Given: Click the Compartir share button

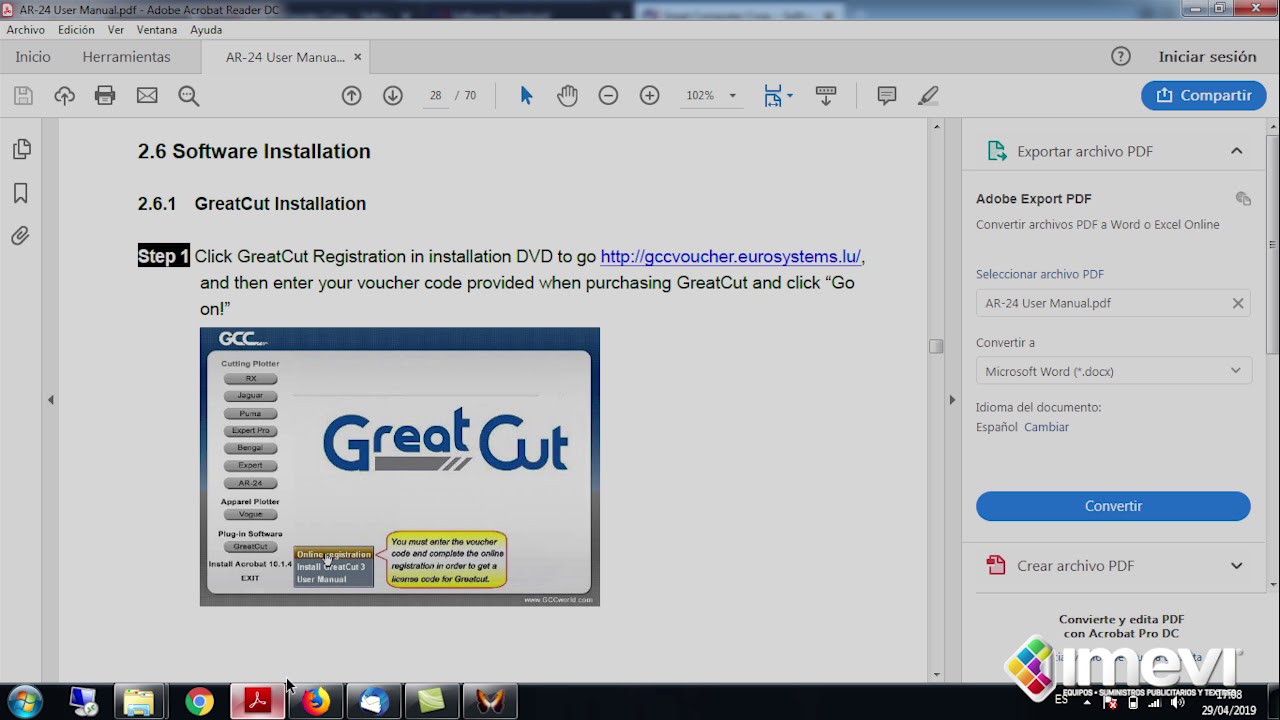Looking at the screenshot, I should [x=1204, y=96].
